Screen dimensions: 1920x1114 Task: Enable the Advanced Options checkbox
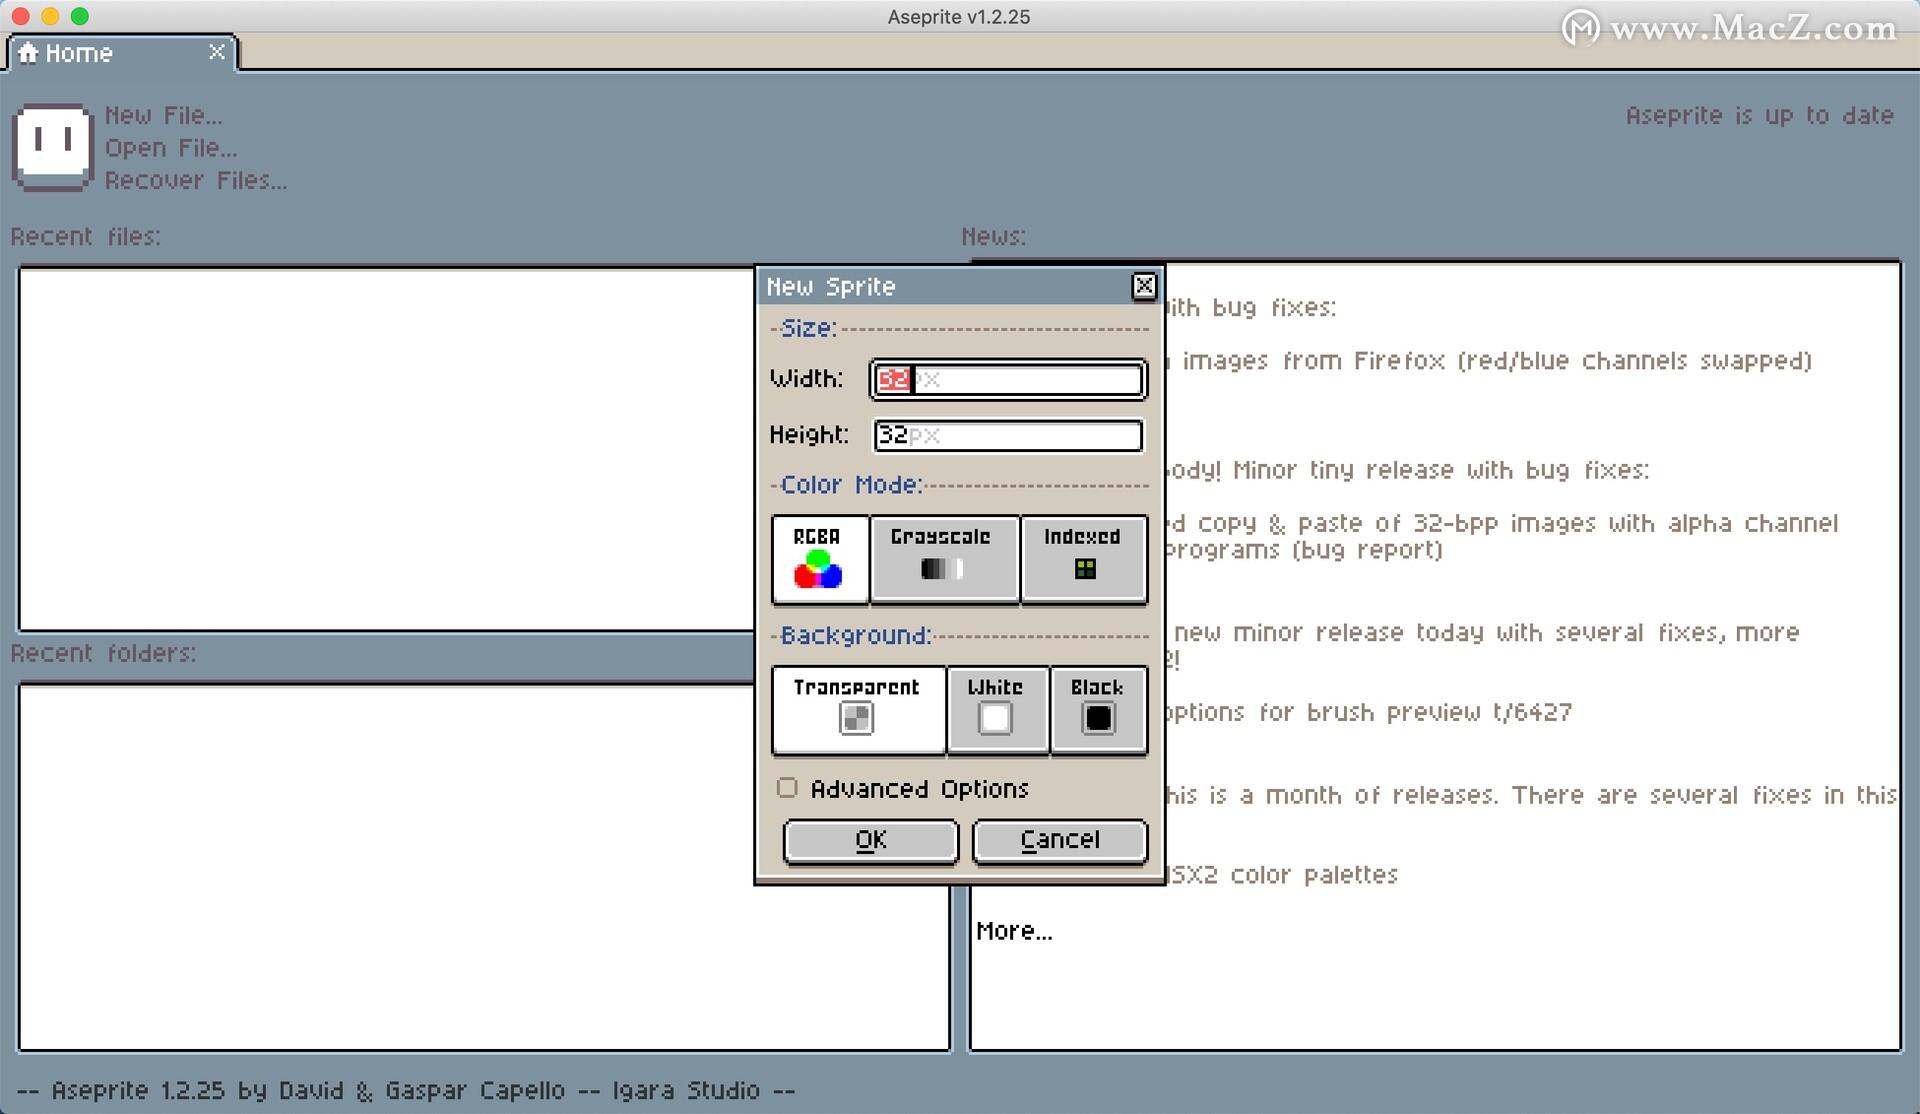pyautogui.click(x=787, y=788)
